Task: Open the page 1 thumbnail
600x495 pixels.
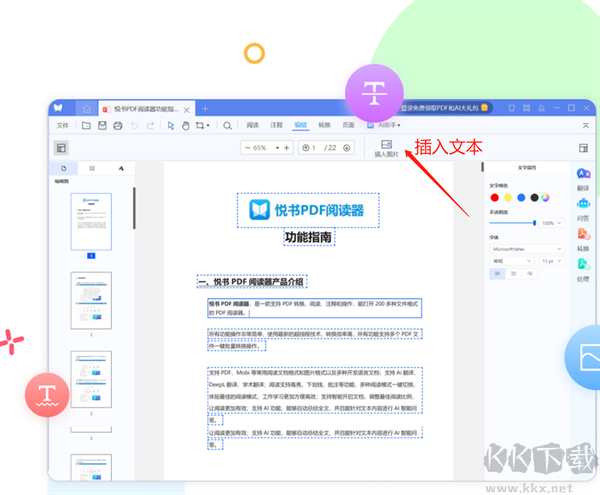Action: pos(91,221)
